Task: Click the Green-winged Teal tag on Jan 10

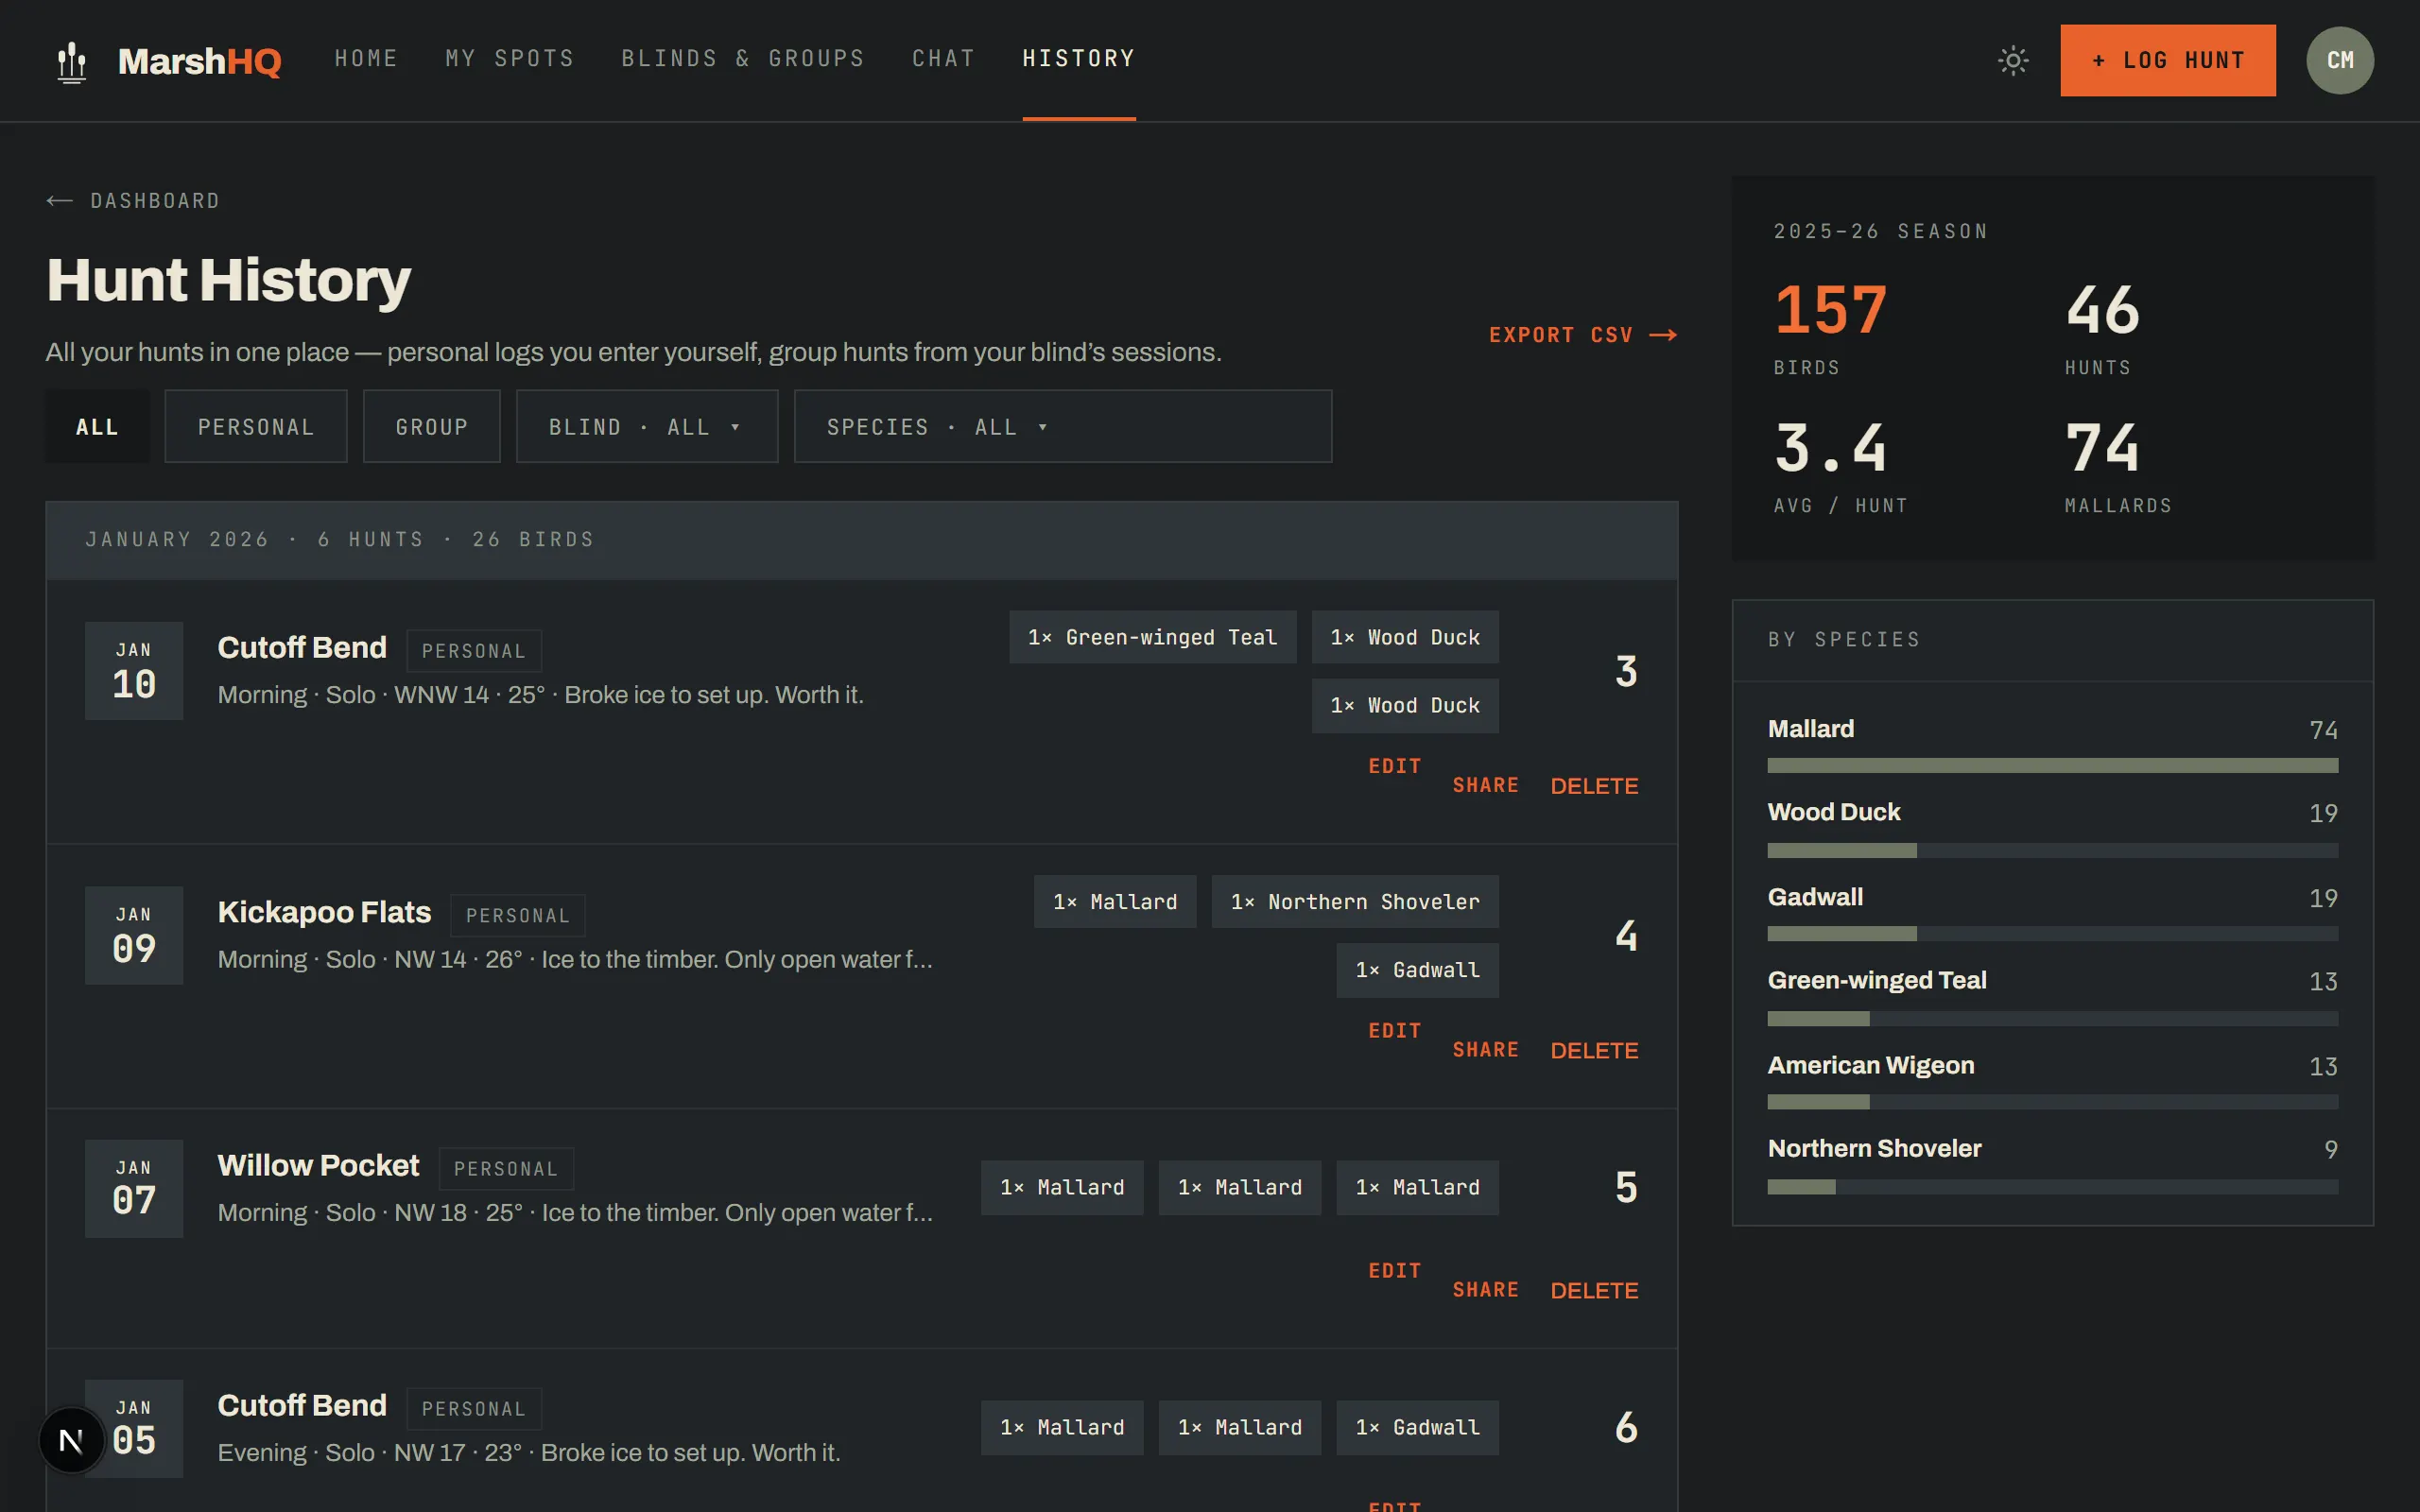Action: tap(1153, 637)
